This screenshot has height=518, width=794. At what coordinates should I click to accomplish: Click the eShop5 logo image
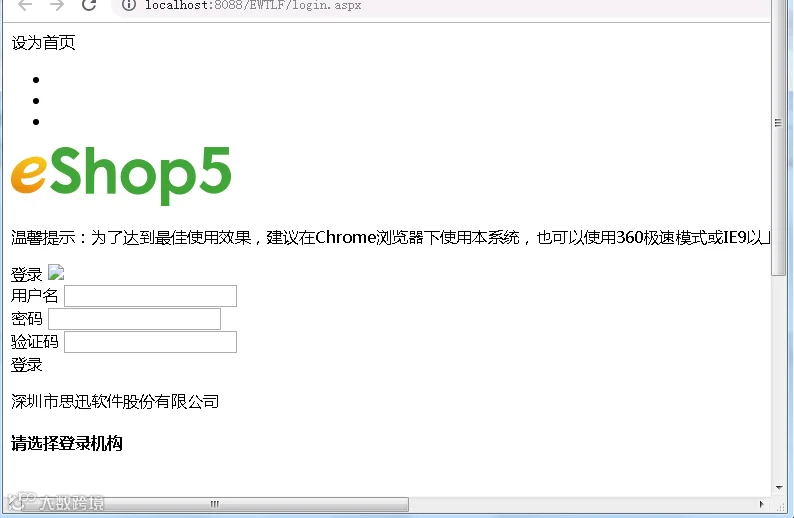click(x=121, y=176)
